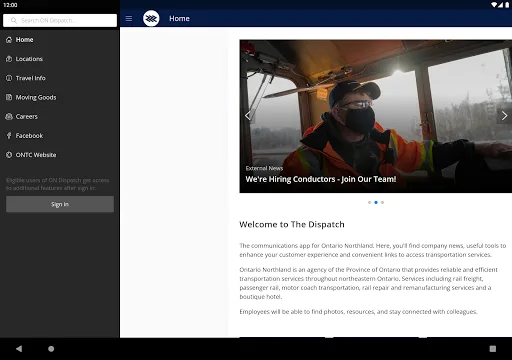Click the search magnifier icon
The height and width of the screenshot is (360, 512).
(x=14, y=20)
